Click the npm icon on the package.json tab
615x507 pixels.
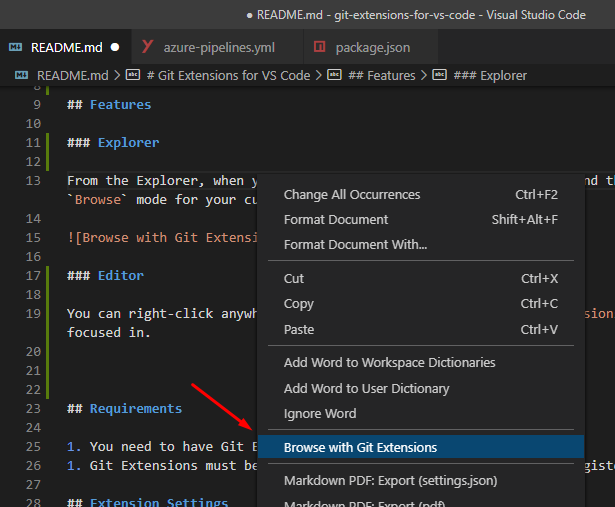320,47
